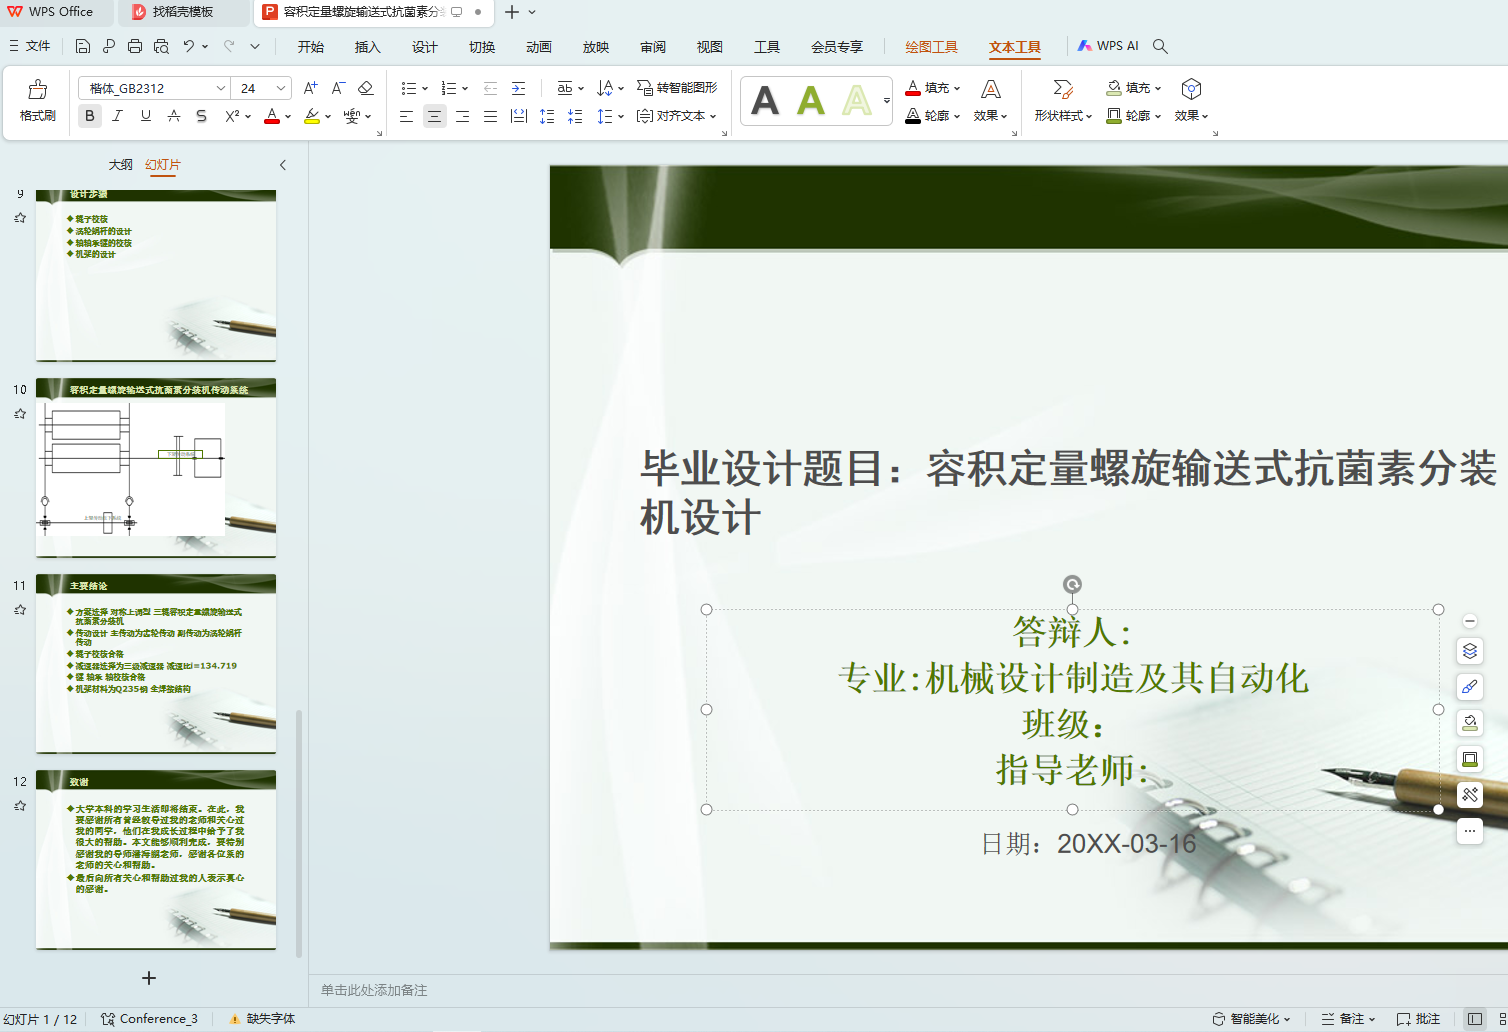Image resolution: width=1508 pixels, height=1032 pixels.
Task: Decrease the paragraph indent level
Action: (490, 88)
